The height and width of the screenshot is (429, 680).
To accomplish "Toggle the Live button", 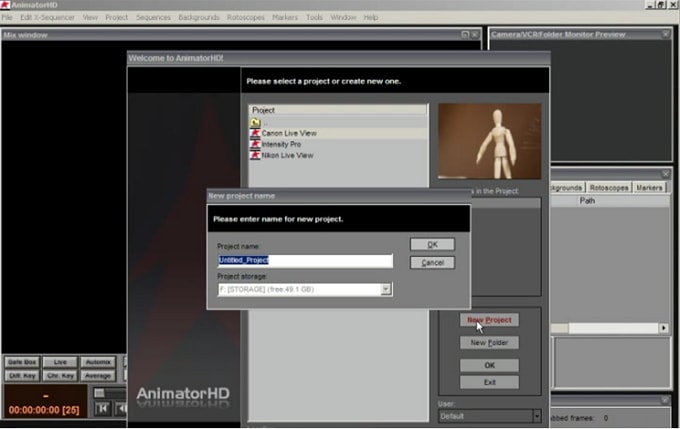I will (x=60, y=362).
